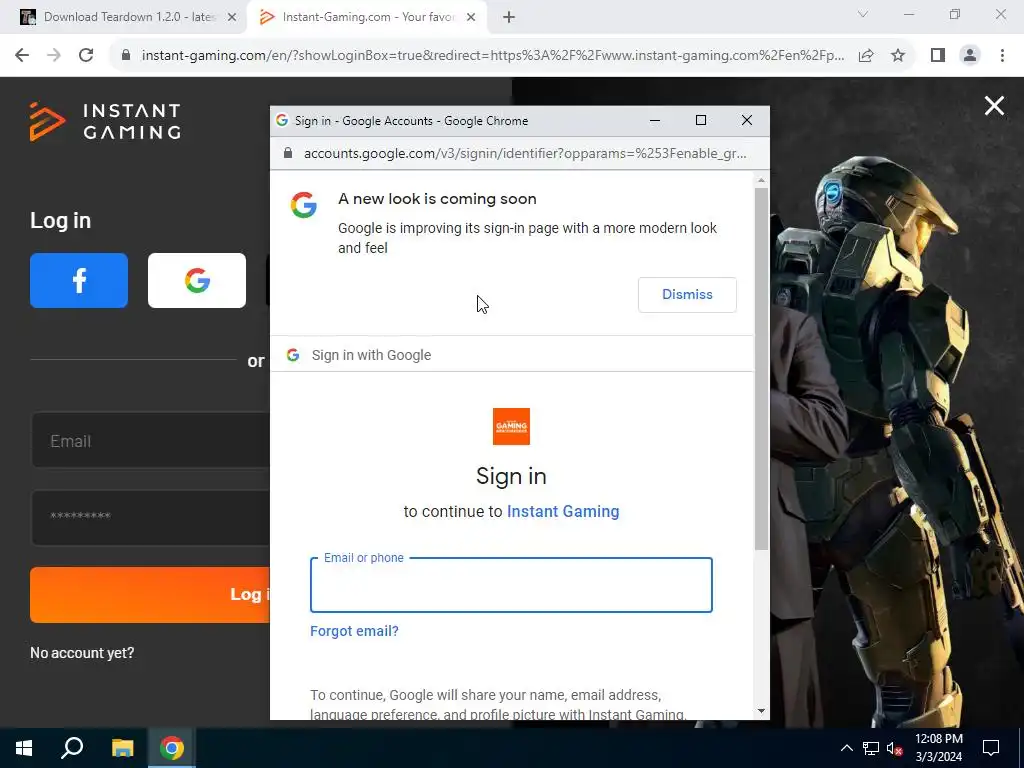The height and width of the screenshot is (768, 1024).
Task: Click the Instant Gaming logo
Action: pyautogui.click(x=105, y=121)
